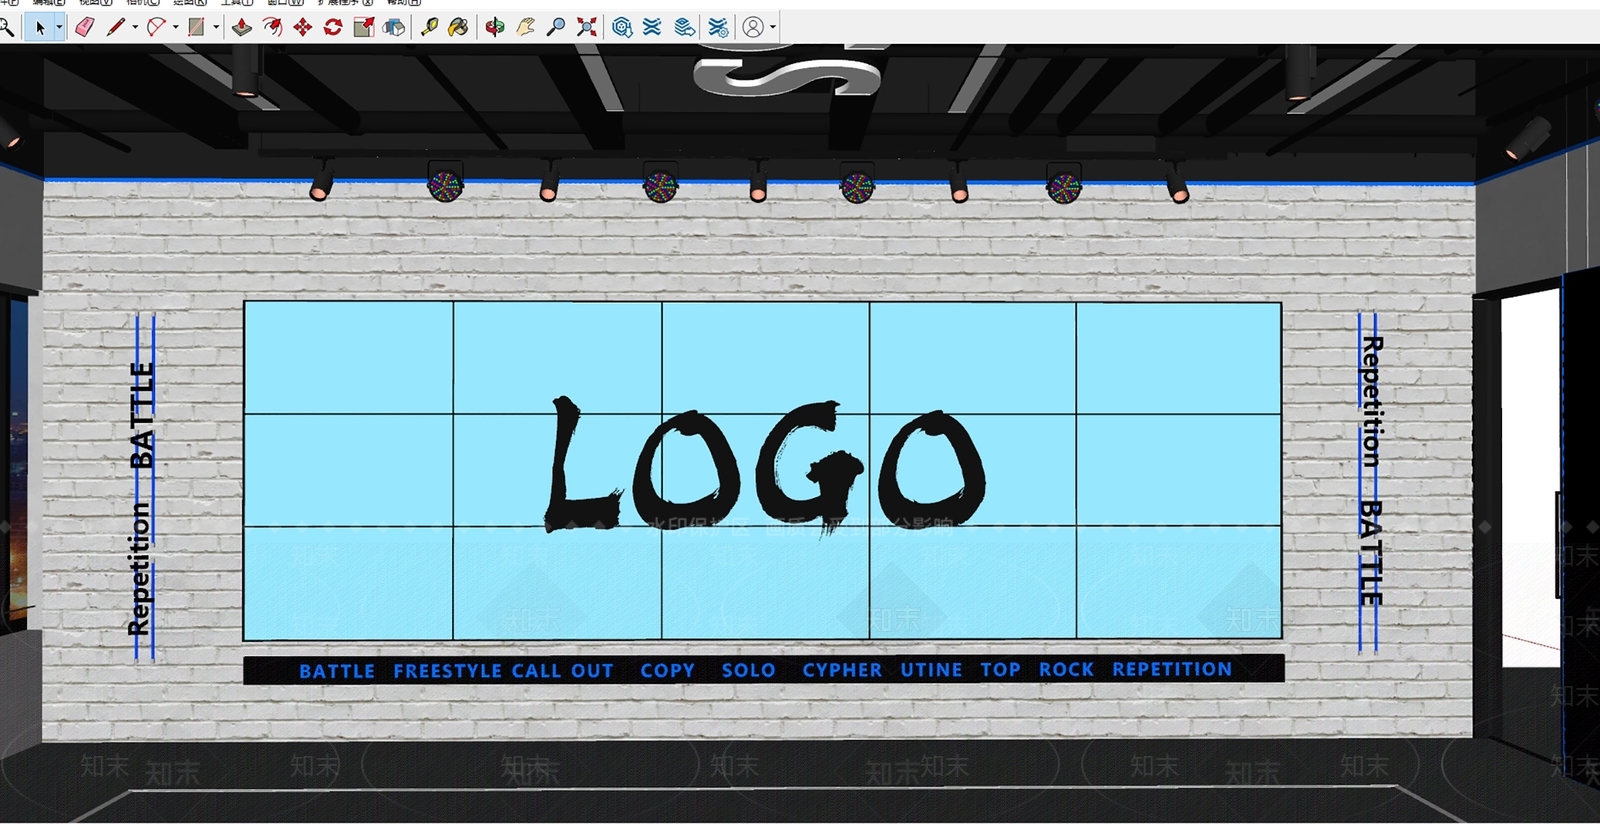Click the LOGO text on the video wall
This screenshot has height=824, width=1600.
pyautogui.click(x=766, y=464)
